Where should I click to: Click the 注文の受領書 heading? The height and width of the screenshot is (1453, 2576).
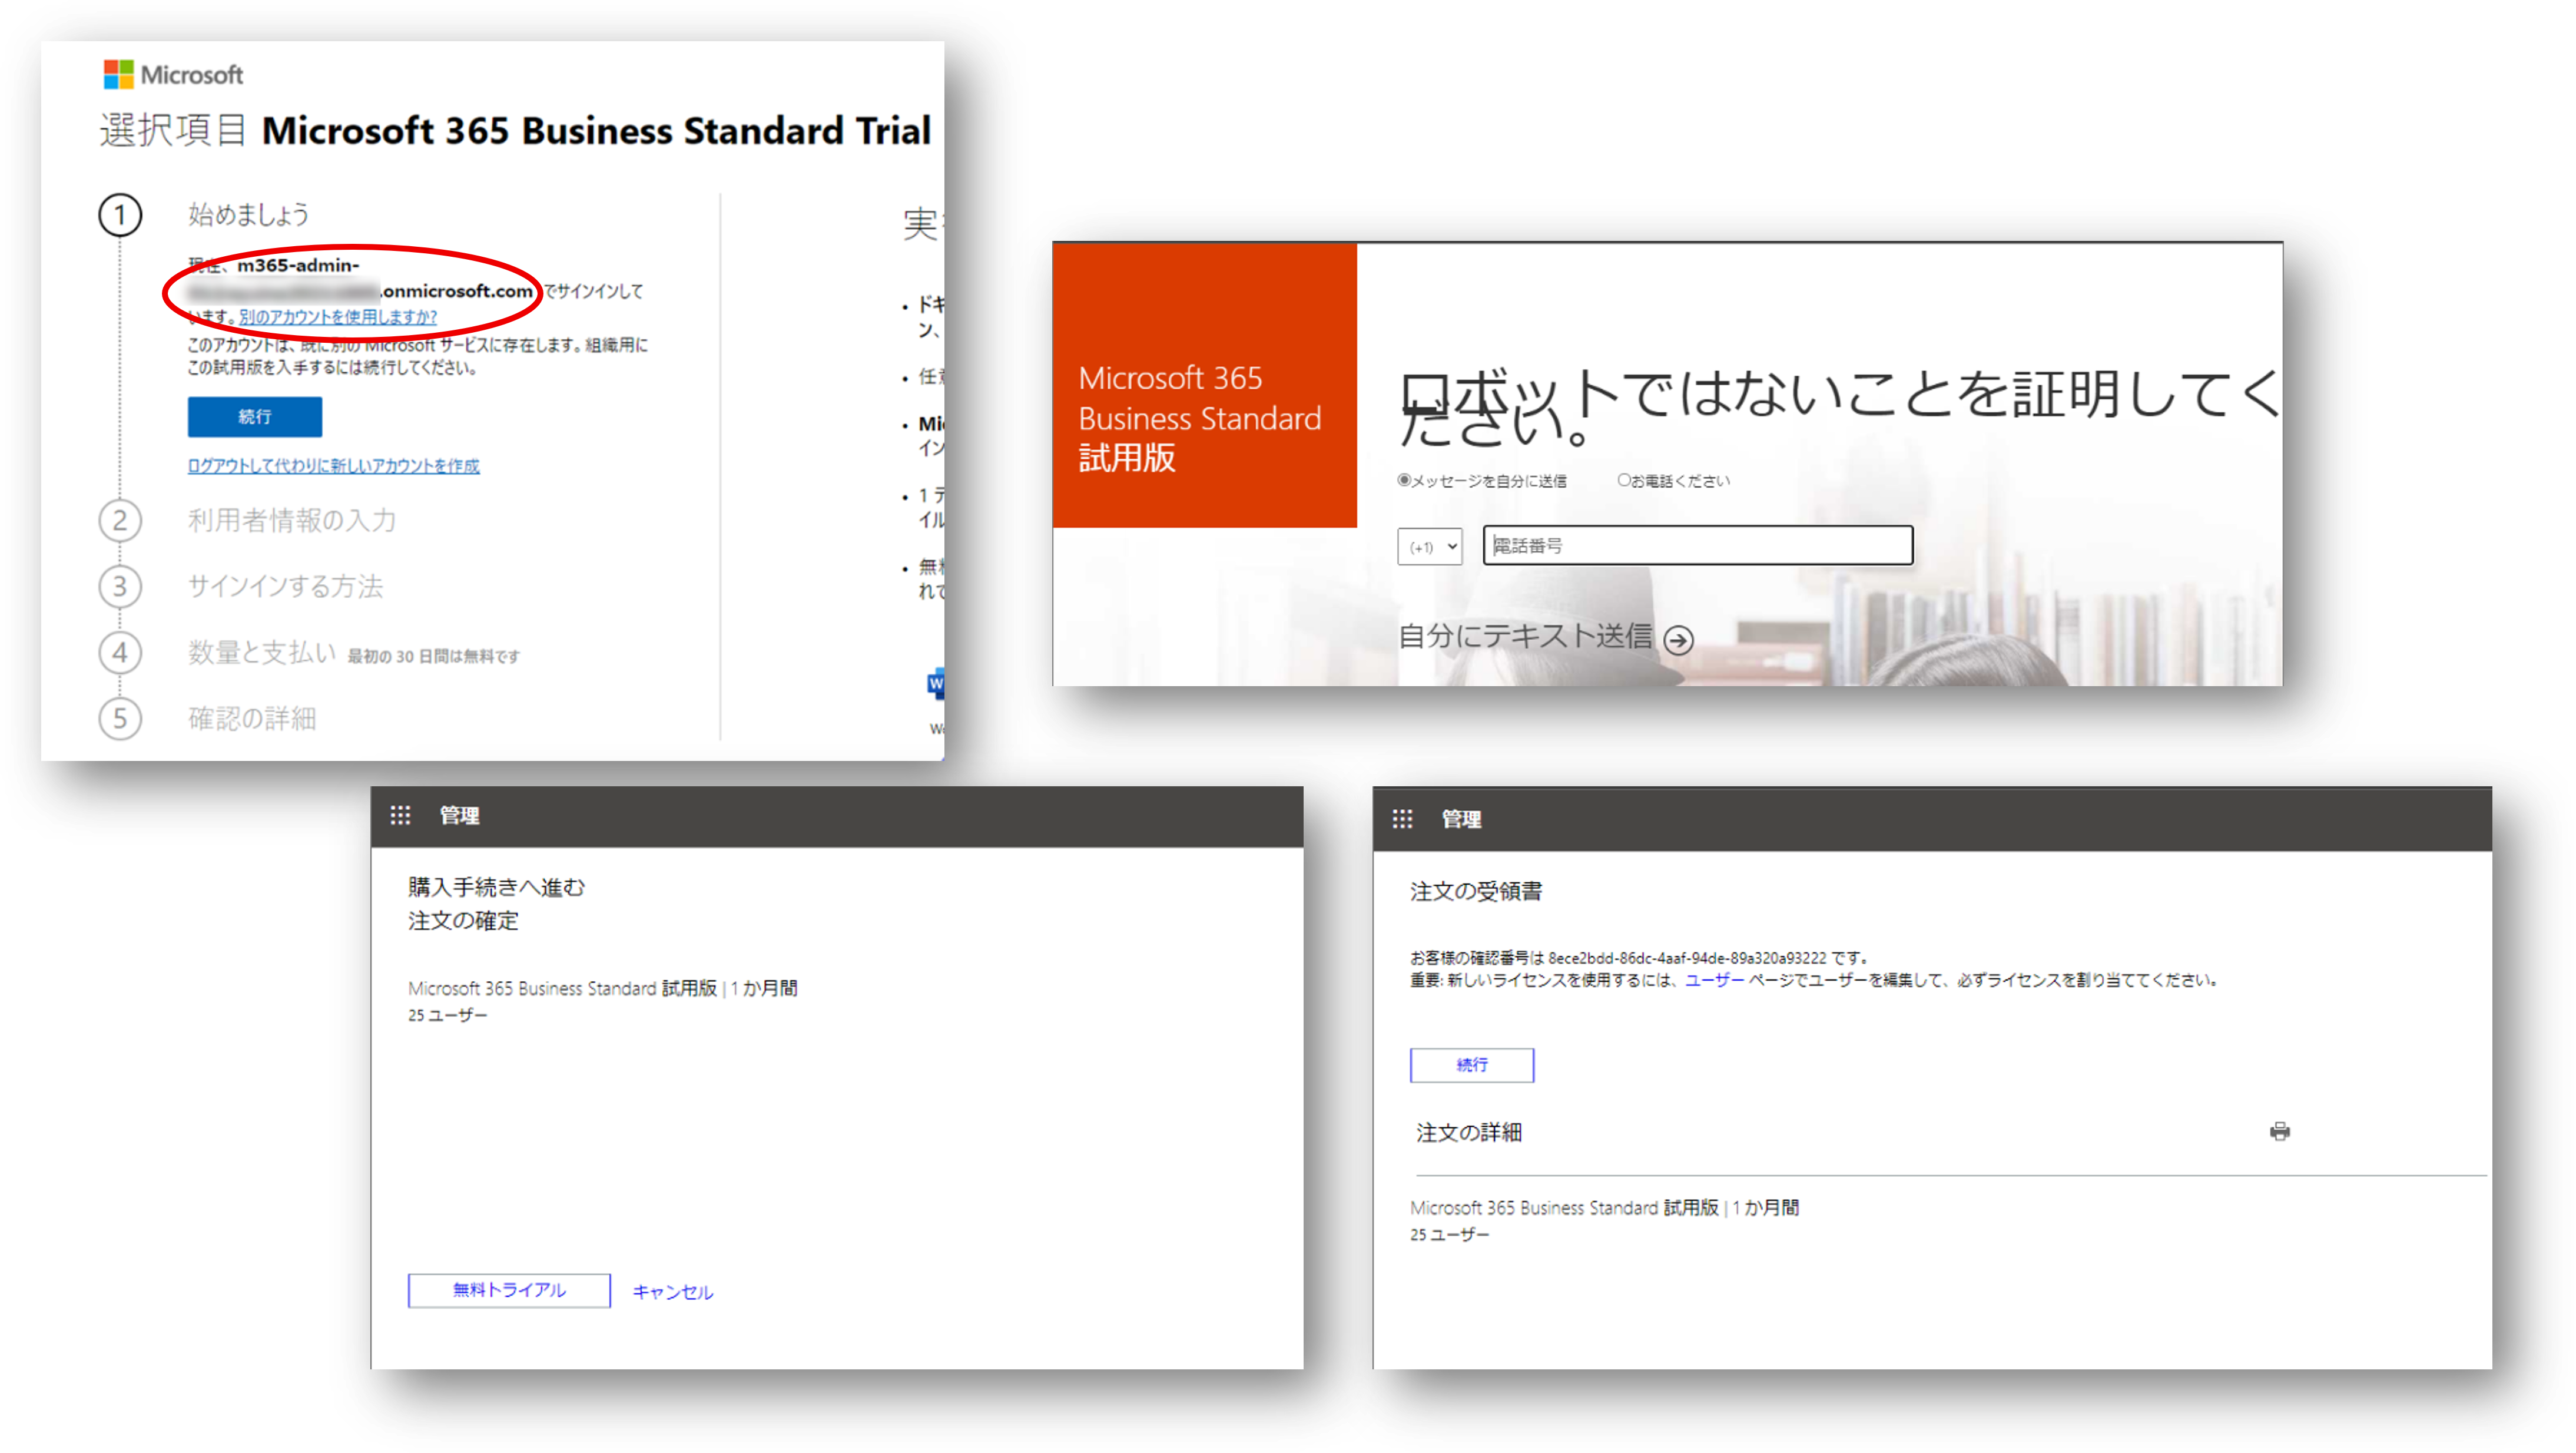tap(1476, 891)
